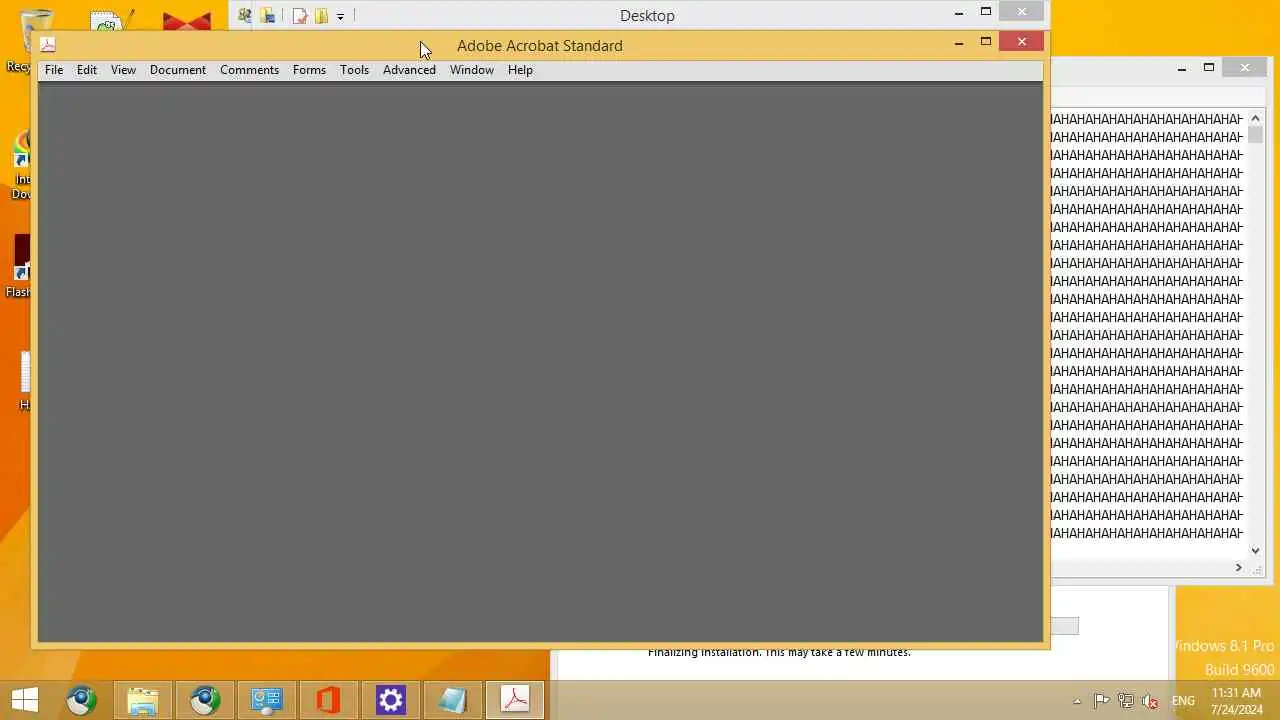The width and height of the screenshot is (1280, 720).
Task: Open the second globe browser taskbar icon
Action: pyautogui.click(x=205, y=700)
